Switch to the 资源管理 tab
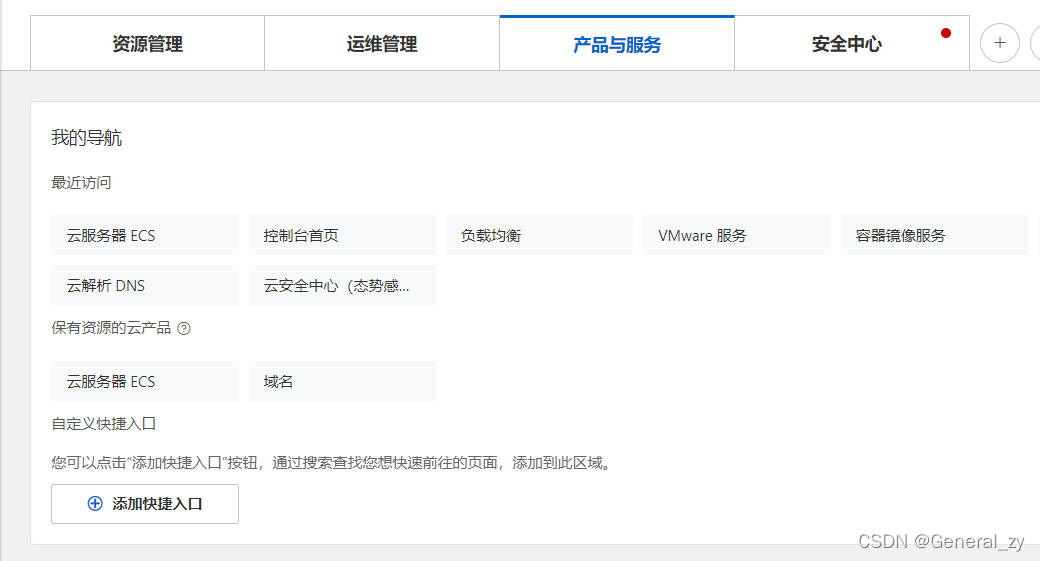The width and height of the screenshot is (1040, 561). click(x=147, y=44)
